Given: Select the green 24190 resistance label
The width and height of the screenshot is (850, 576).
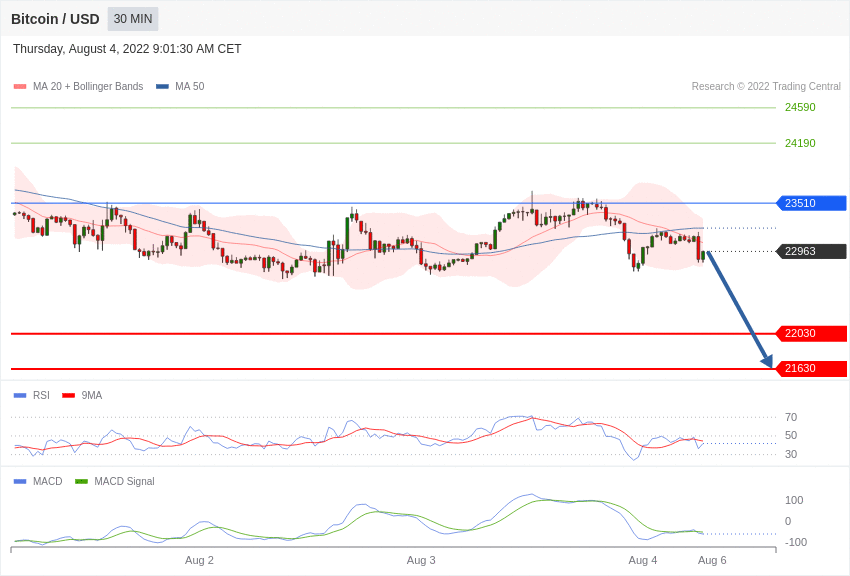Looking at the screenshot, I should tap(800, 143).
